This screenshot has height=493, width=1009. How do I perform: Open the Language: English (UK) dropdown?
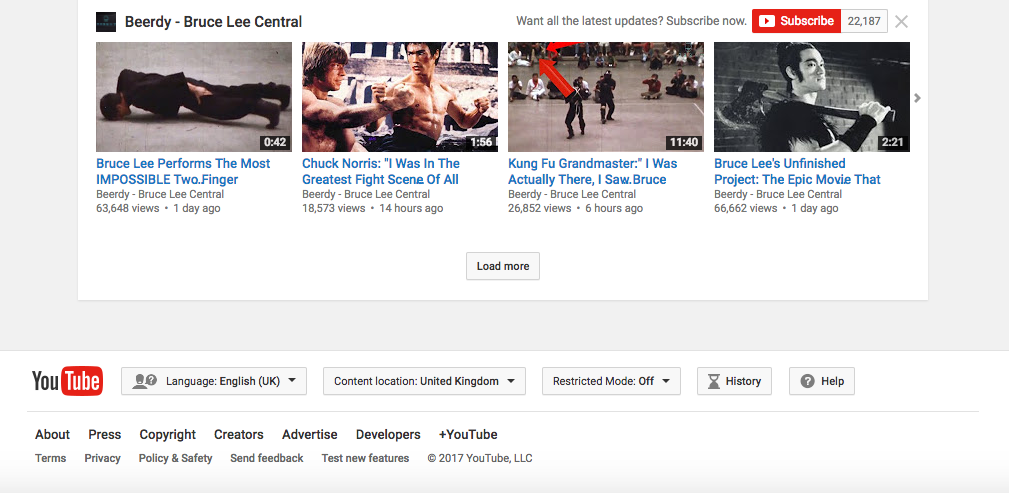pyautogui.click(x=214, y=381)
